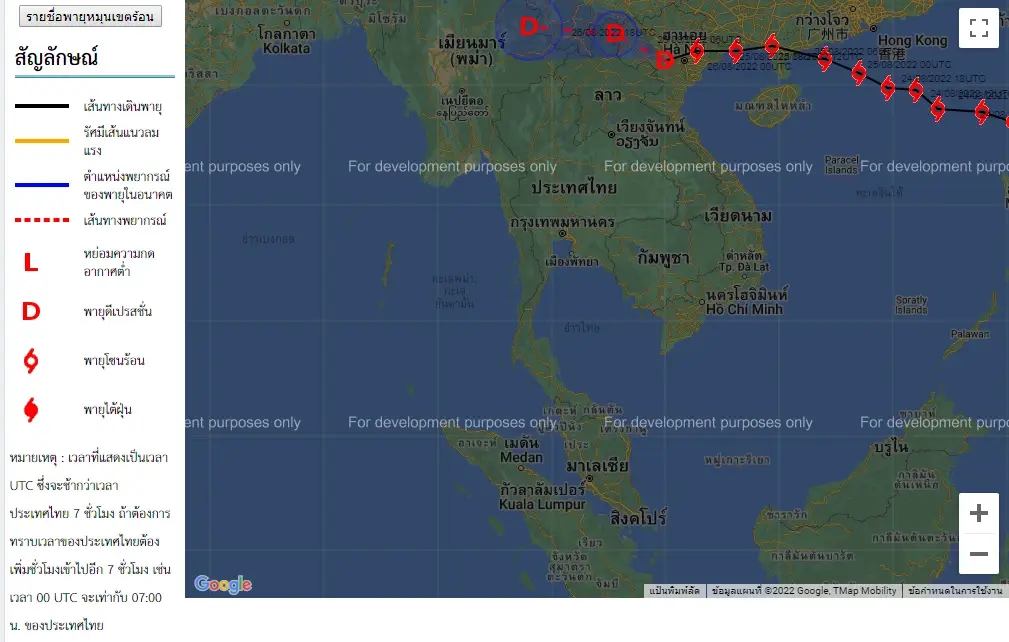Click the red L low-pressure legend icon

point(31,262)
